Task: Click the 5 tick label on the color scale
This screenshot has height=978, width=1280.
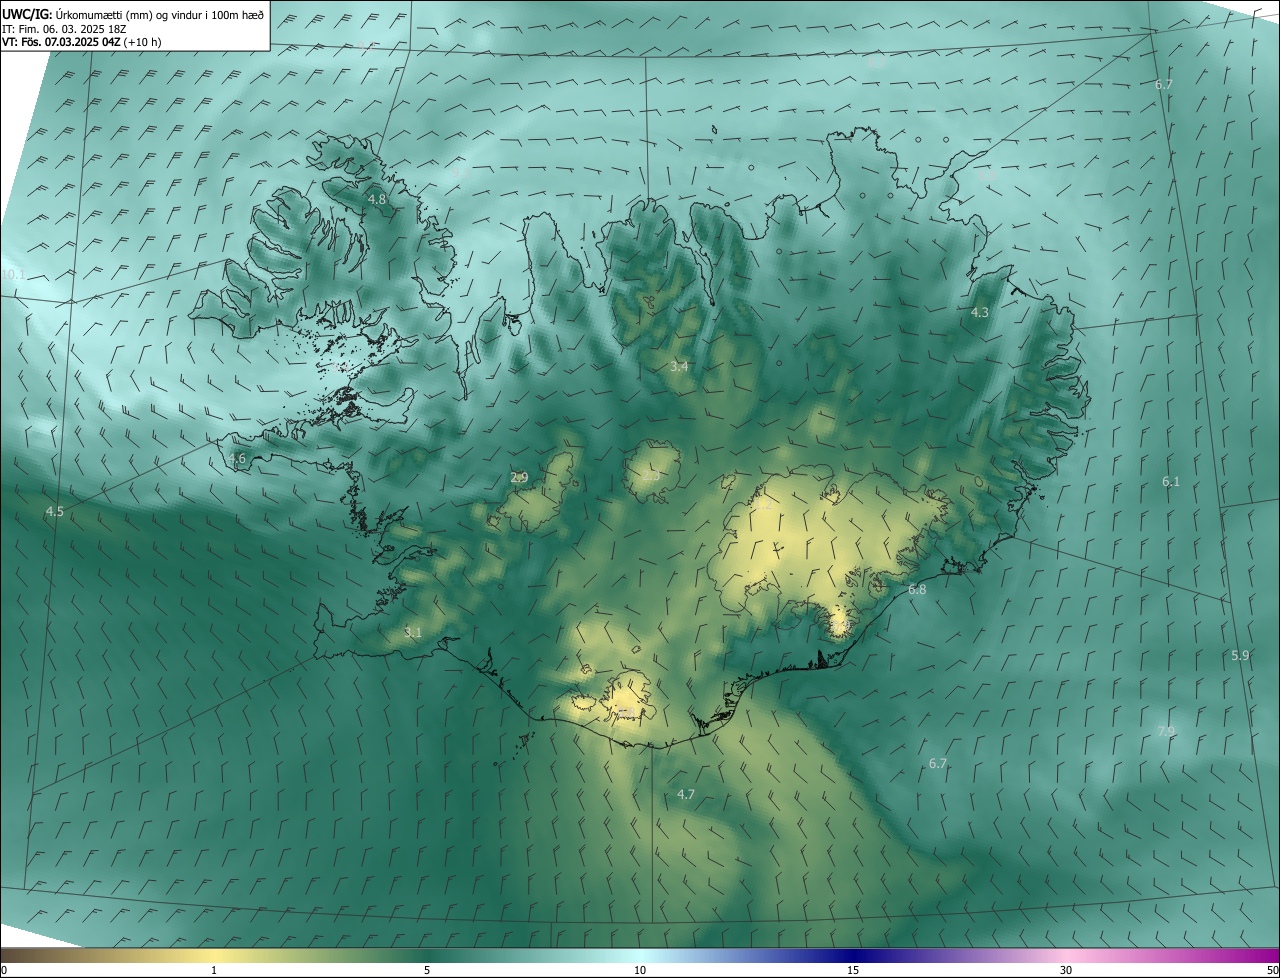Action: (x=427, y=970)
